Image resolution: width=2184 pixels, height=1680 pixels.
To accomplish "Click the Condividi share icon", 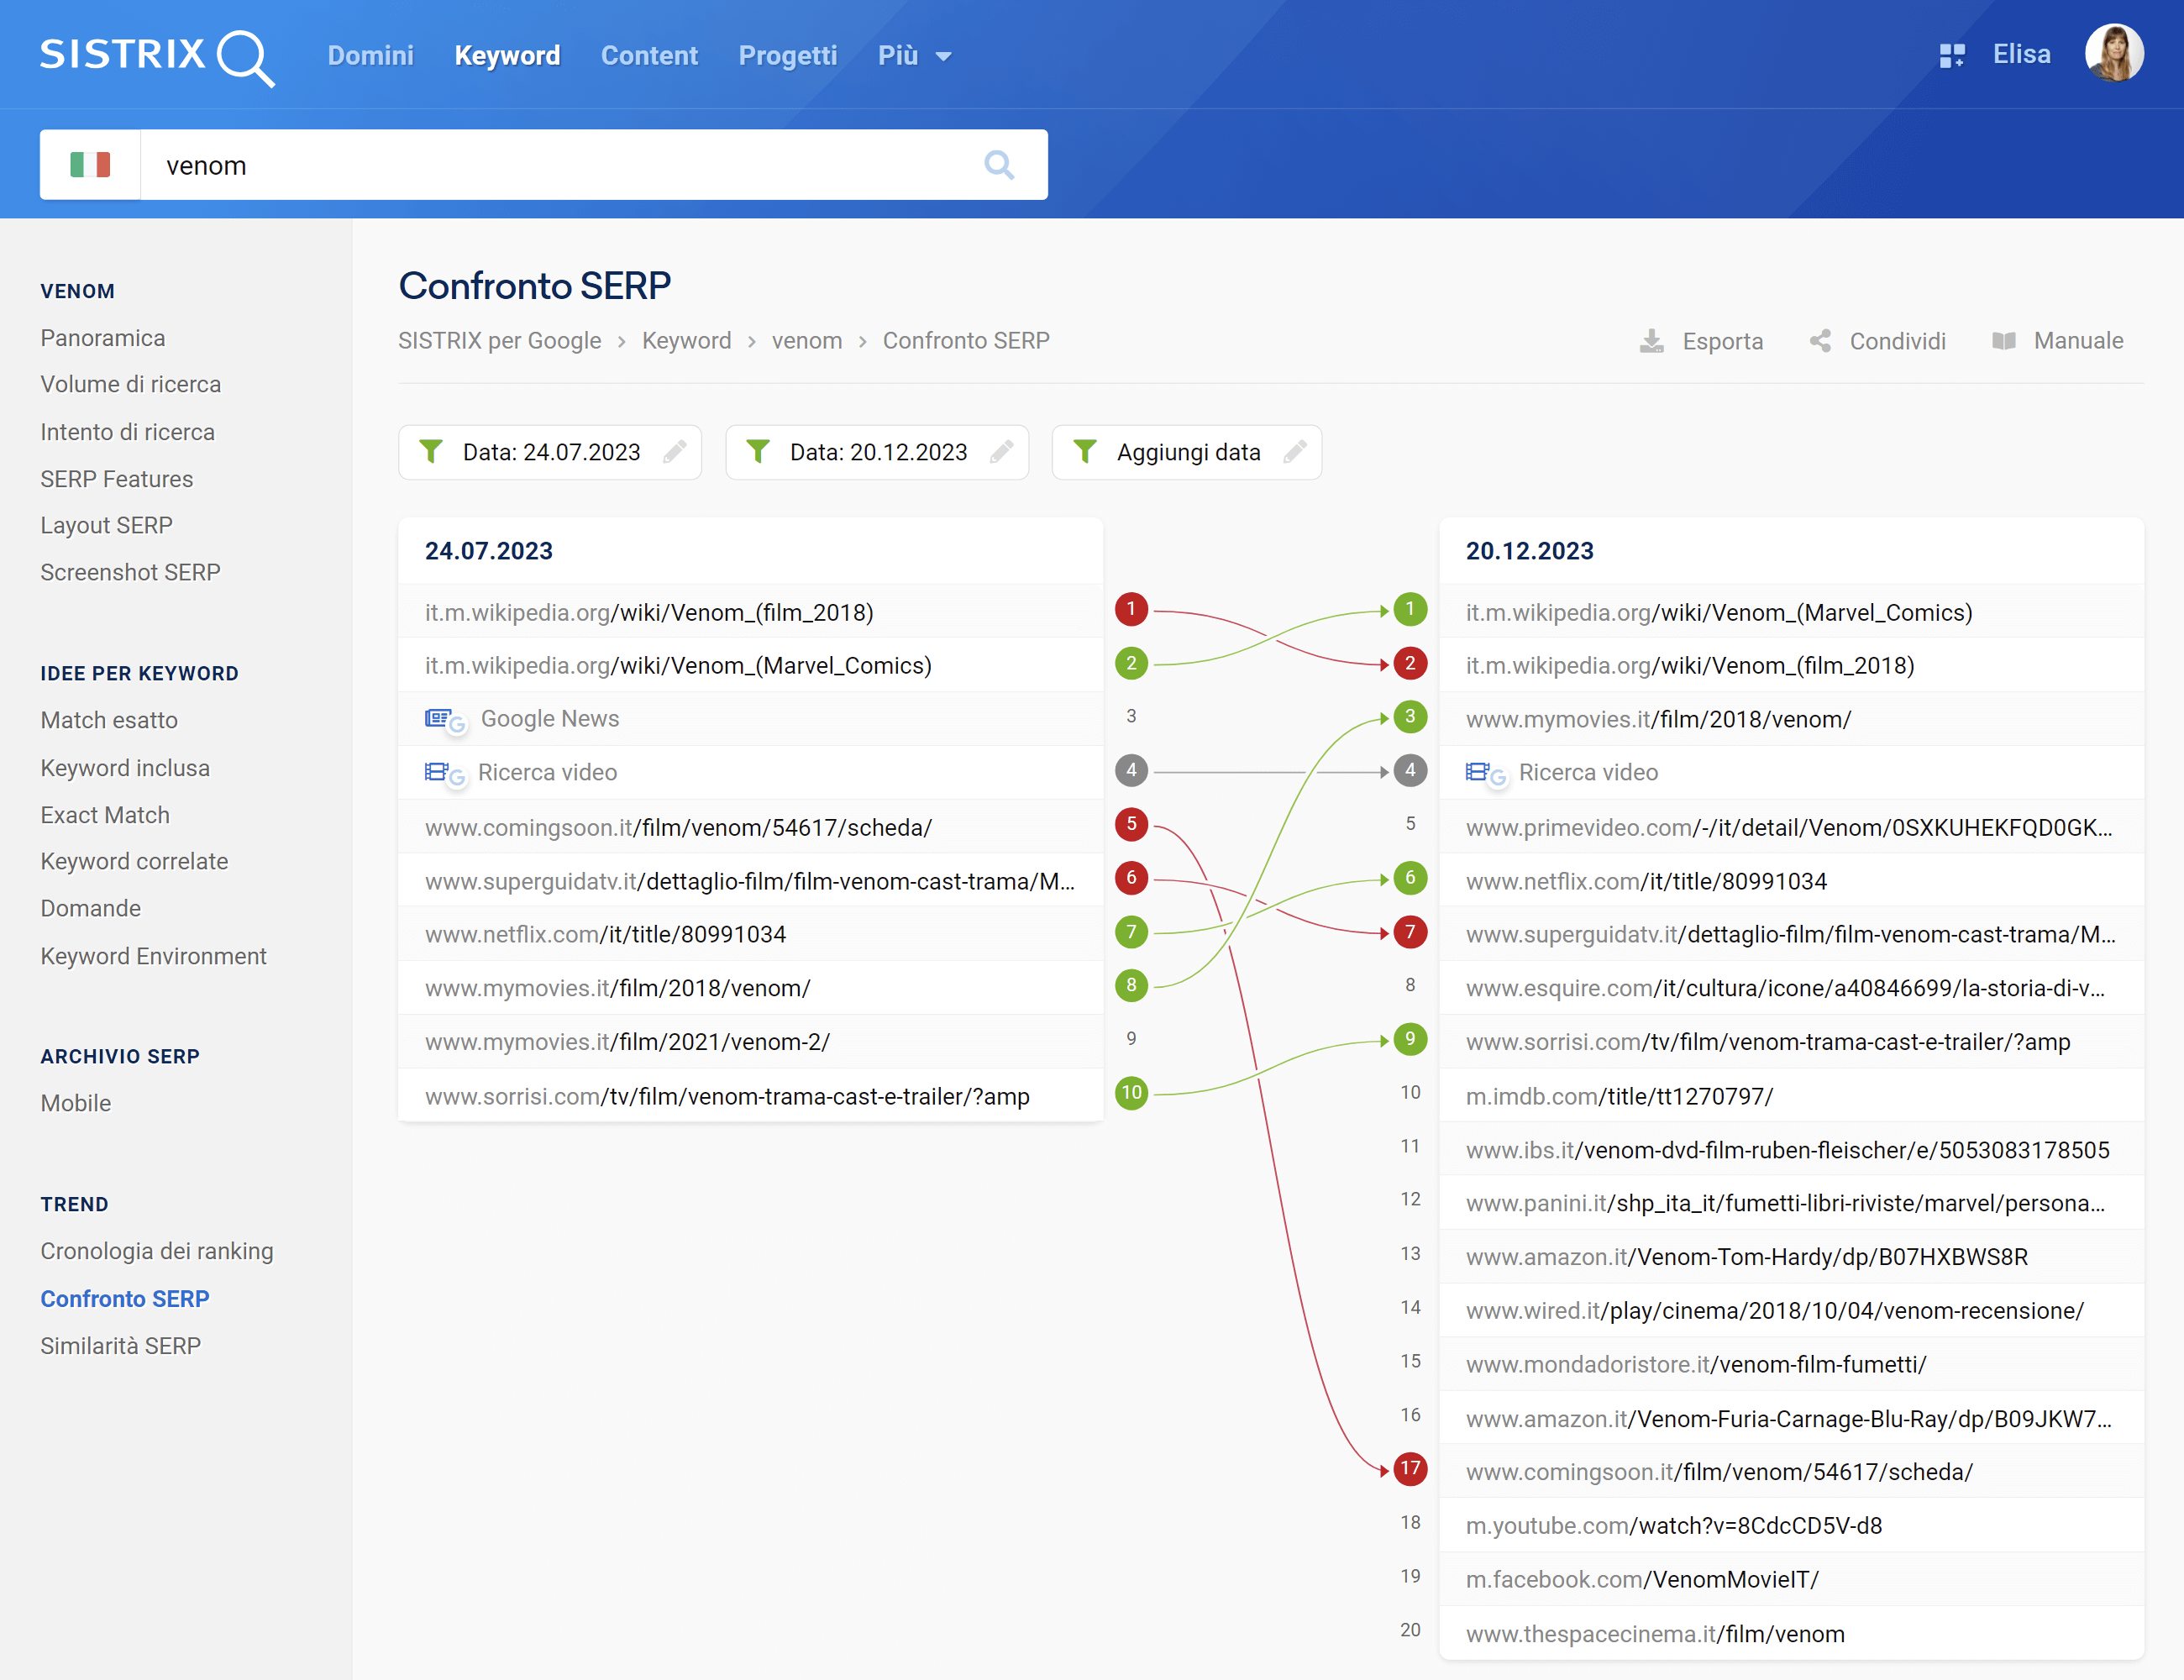I will click(1820, 342).
